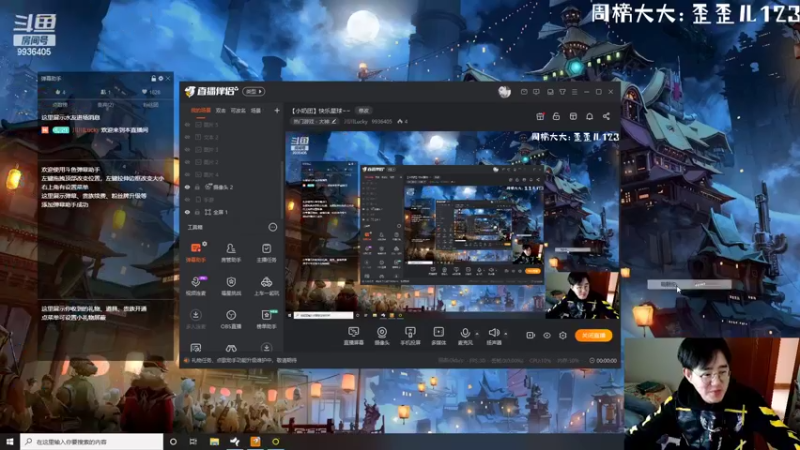Click the bell notification icon
The image size is (800, 450).
click(589, 116)
